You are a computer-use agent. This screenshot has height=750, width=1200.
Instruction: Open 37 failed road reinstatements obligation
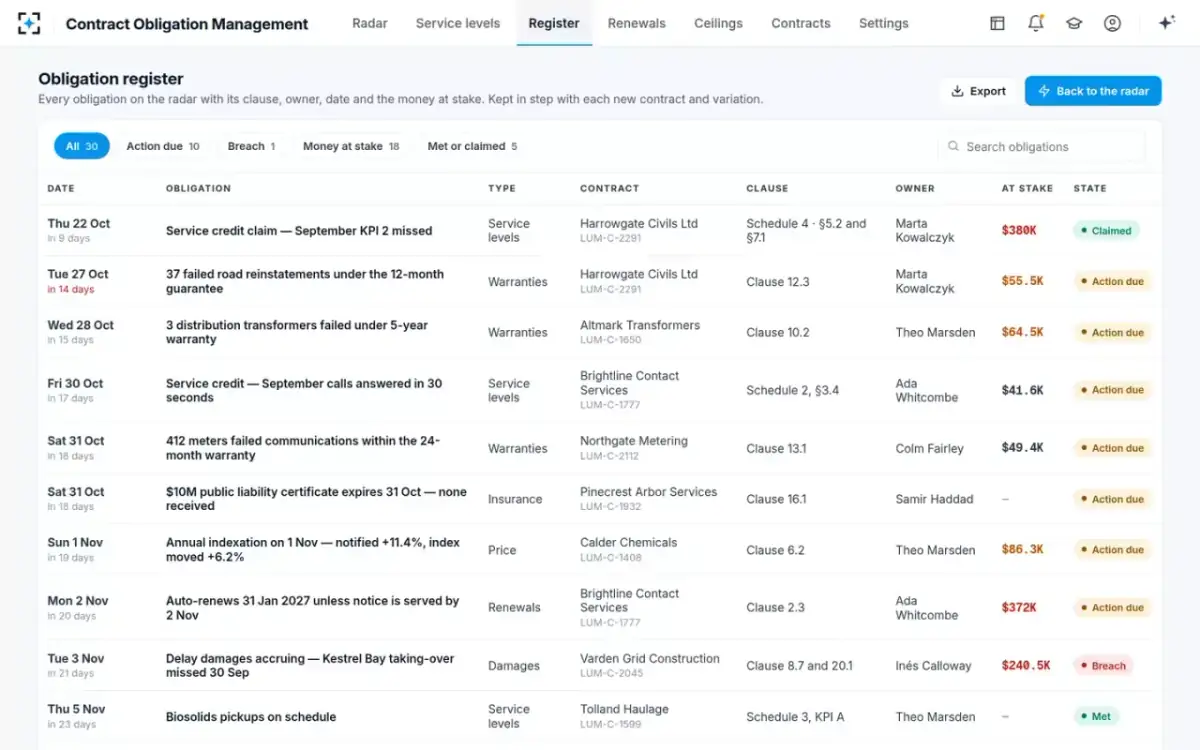point(600,281)
